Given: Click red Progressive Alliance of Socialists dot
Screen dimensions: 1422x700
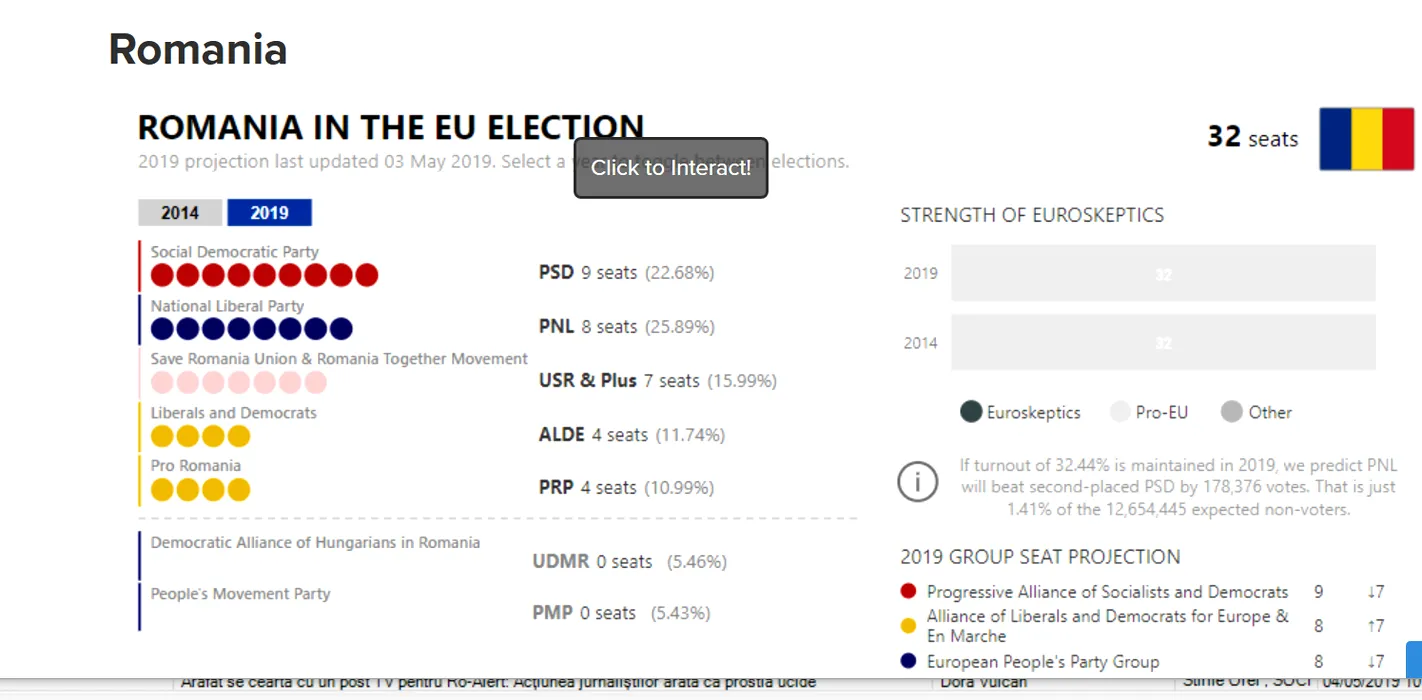Looking at the screenshot, I should click(908, 592).
